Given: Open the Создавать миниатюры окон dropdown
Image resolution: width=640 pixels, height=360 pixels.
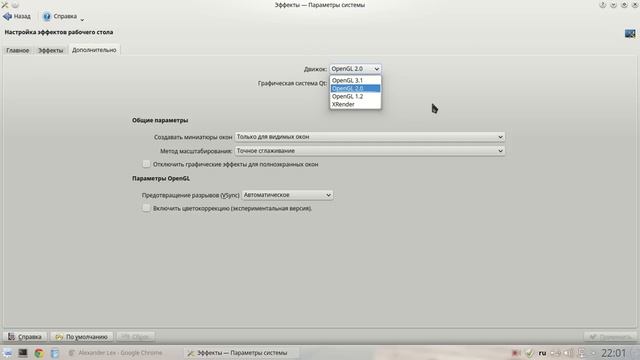Looking at the screenshot, I should click(370, 137).
